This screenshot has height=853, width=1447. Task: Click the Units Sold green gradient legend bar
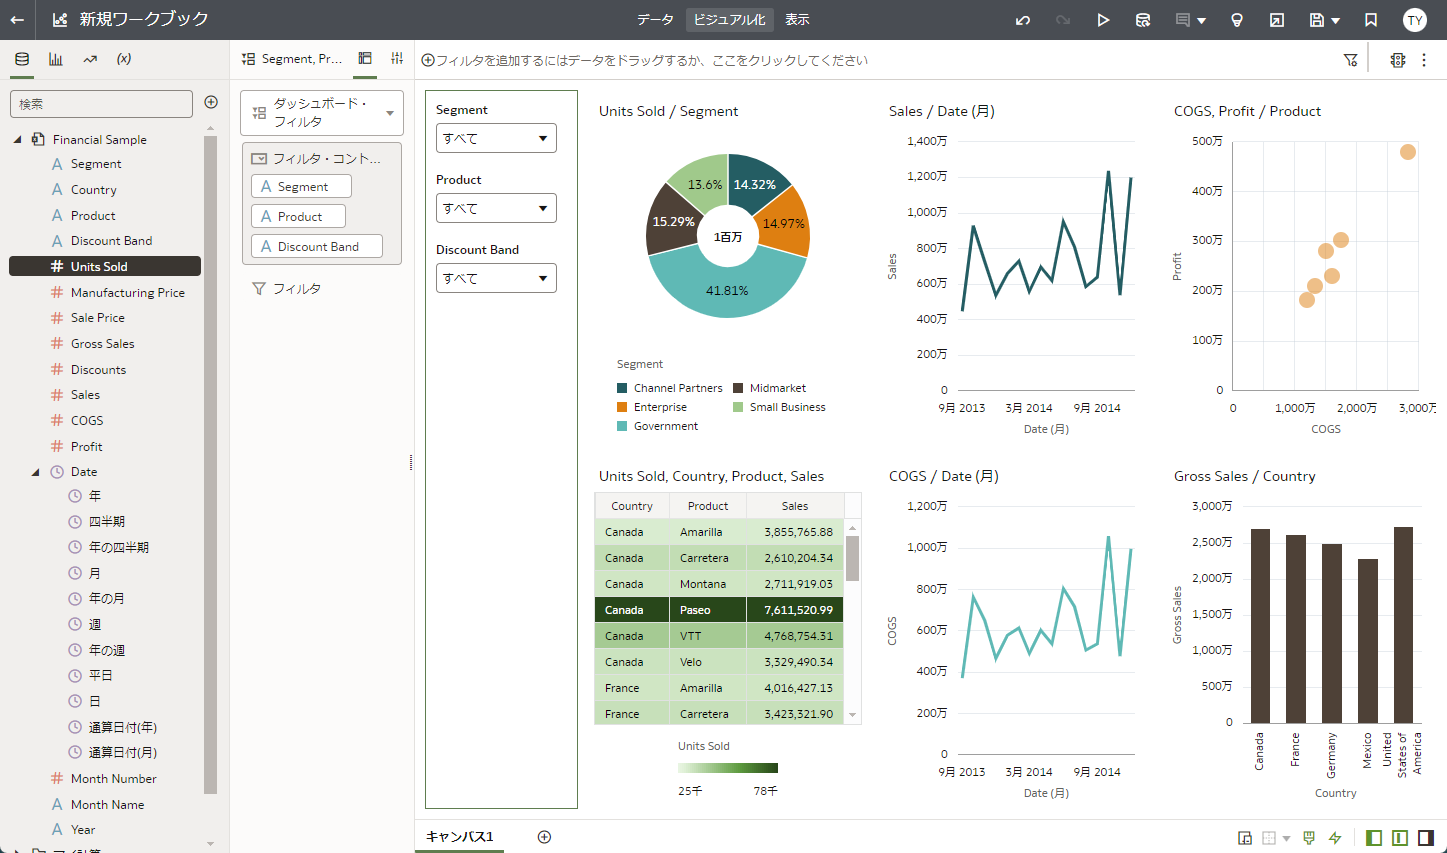coord(728,768)
